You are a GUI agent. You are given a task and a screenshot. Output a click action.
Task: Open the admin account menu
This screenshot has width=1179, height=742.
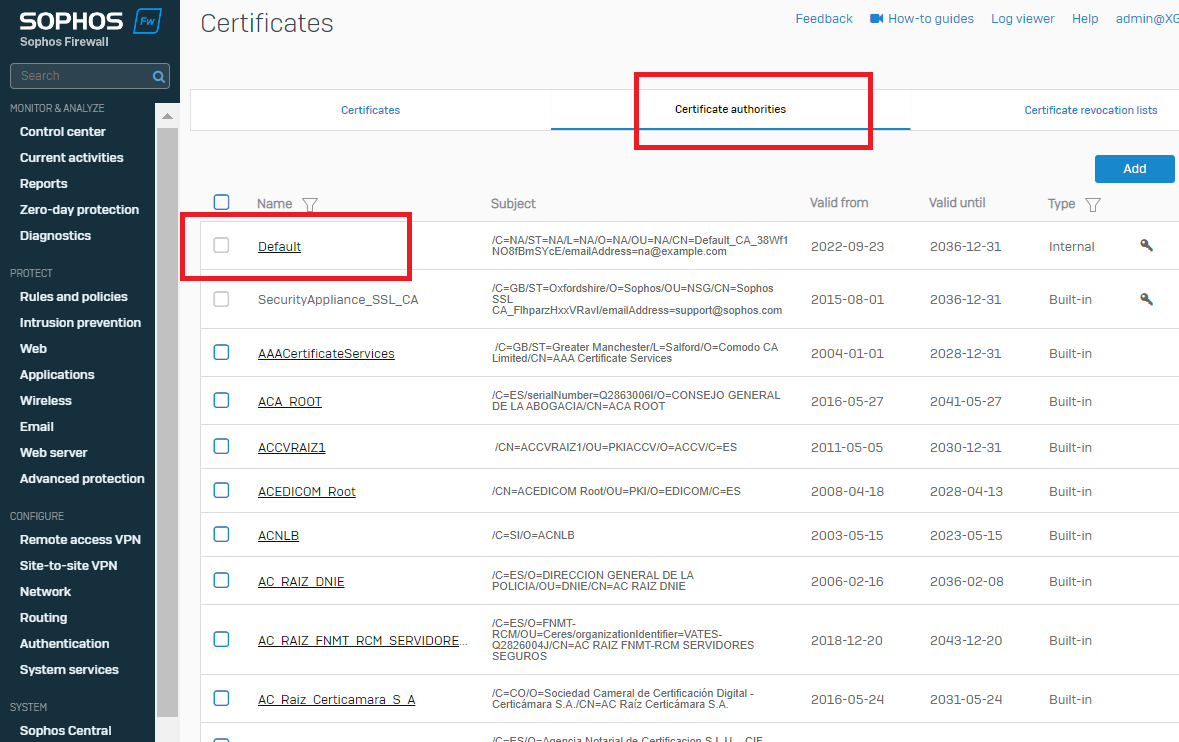[1147, 19]
